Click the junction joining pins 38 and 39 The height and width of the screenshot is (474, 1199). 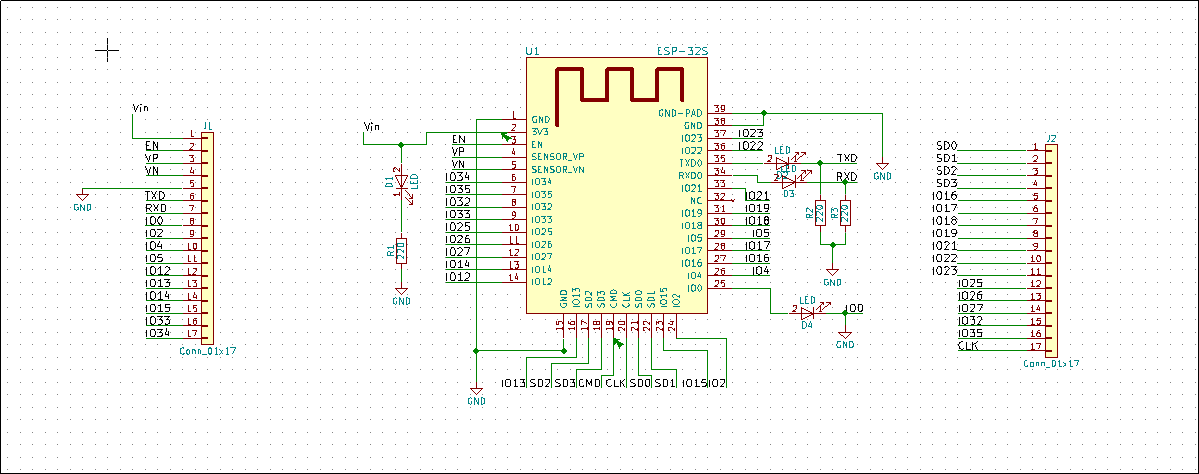(x=763, y=113)
